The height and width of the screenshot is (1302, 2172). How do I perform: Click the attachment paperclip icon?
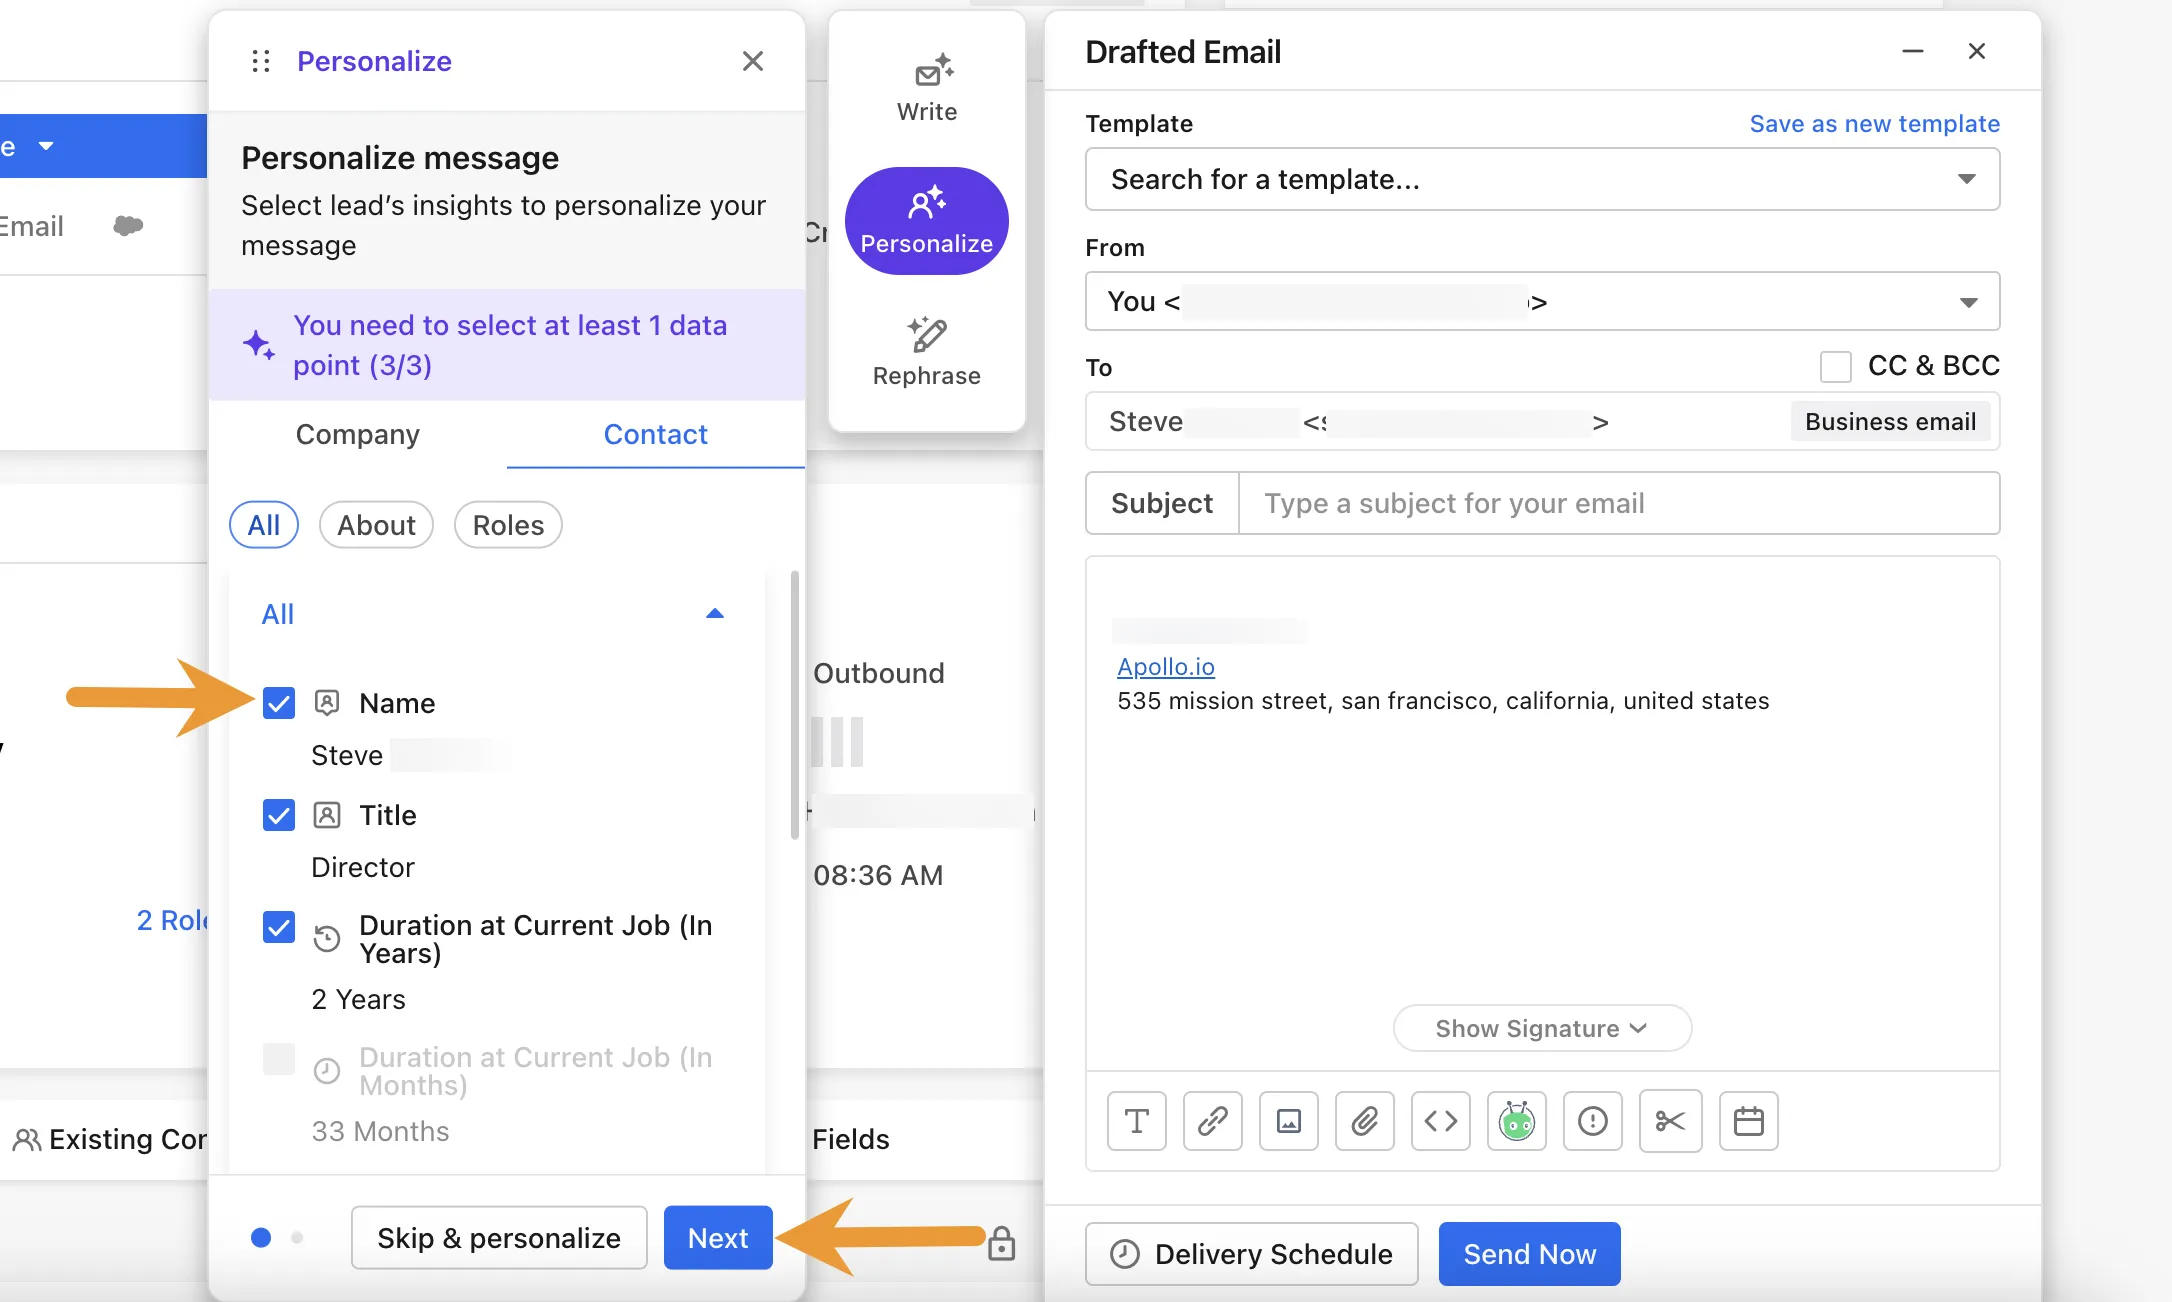click(1363, 1121)
